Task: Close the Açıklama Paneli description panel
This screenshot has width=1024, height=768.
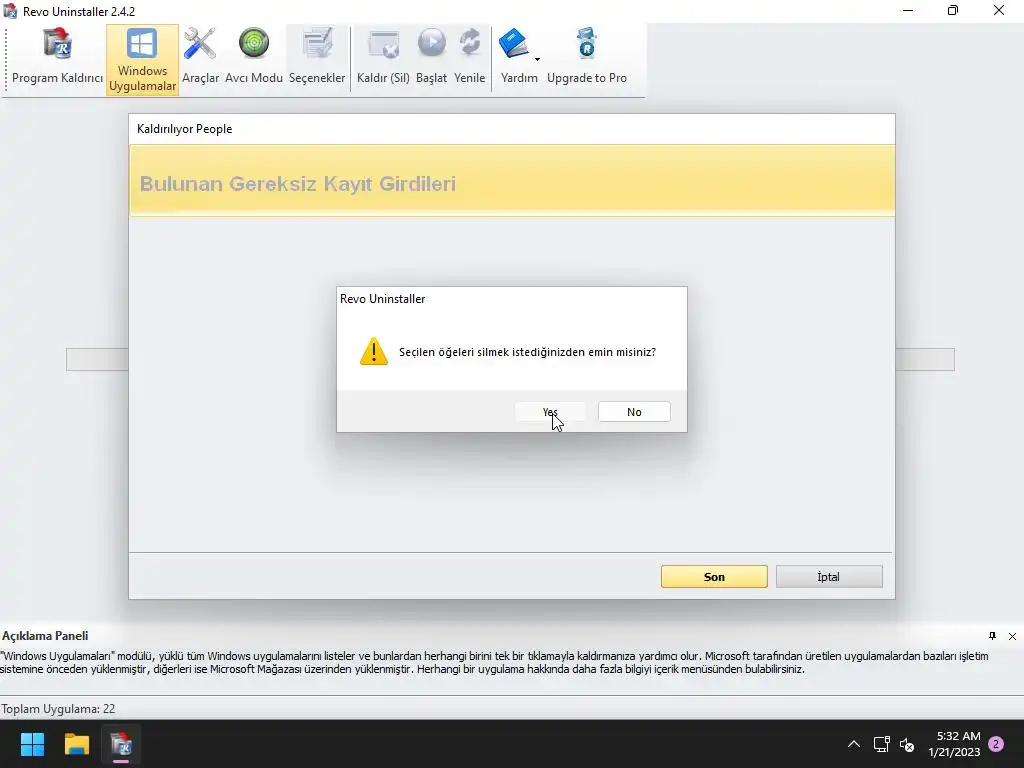Action: pyautogui.click(x=1012, y=636)
